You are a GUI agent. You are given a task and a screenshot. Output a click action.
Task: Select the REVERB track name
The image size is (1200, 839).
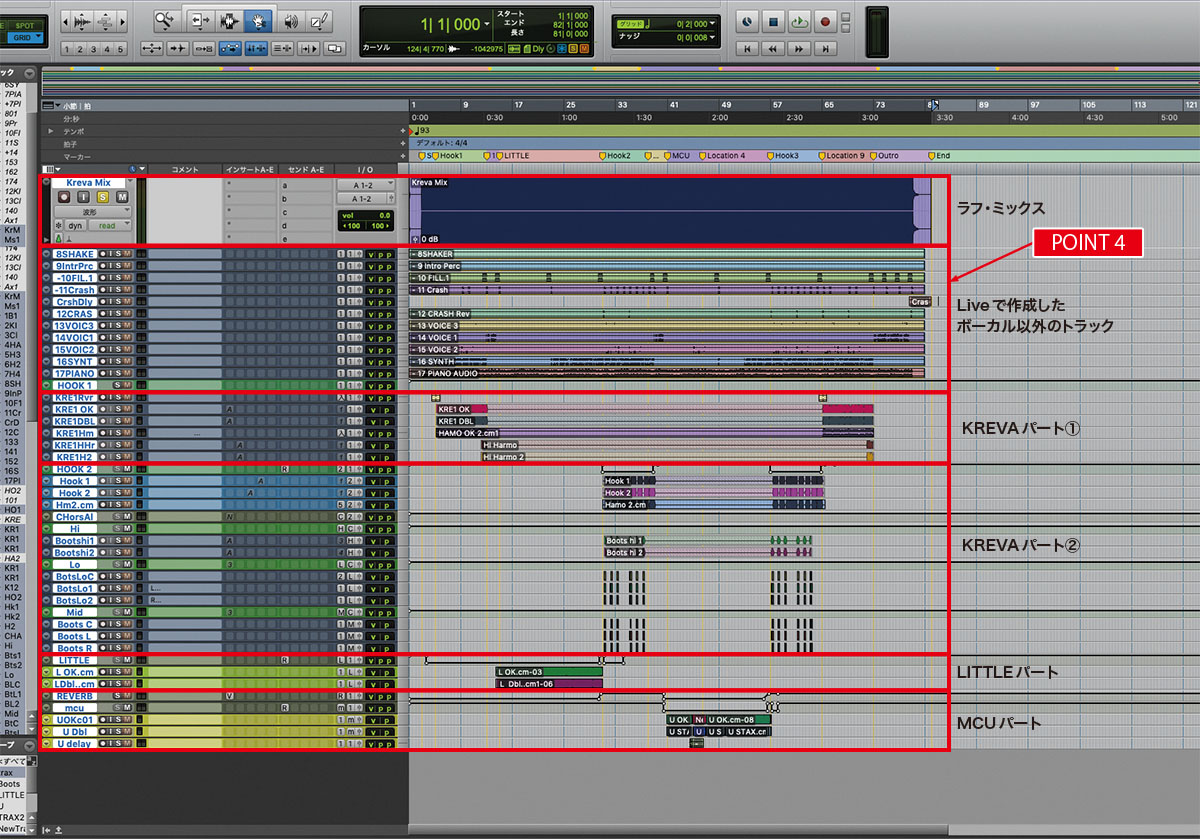point(74,695)
